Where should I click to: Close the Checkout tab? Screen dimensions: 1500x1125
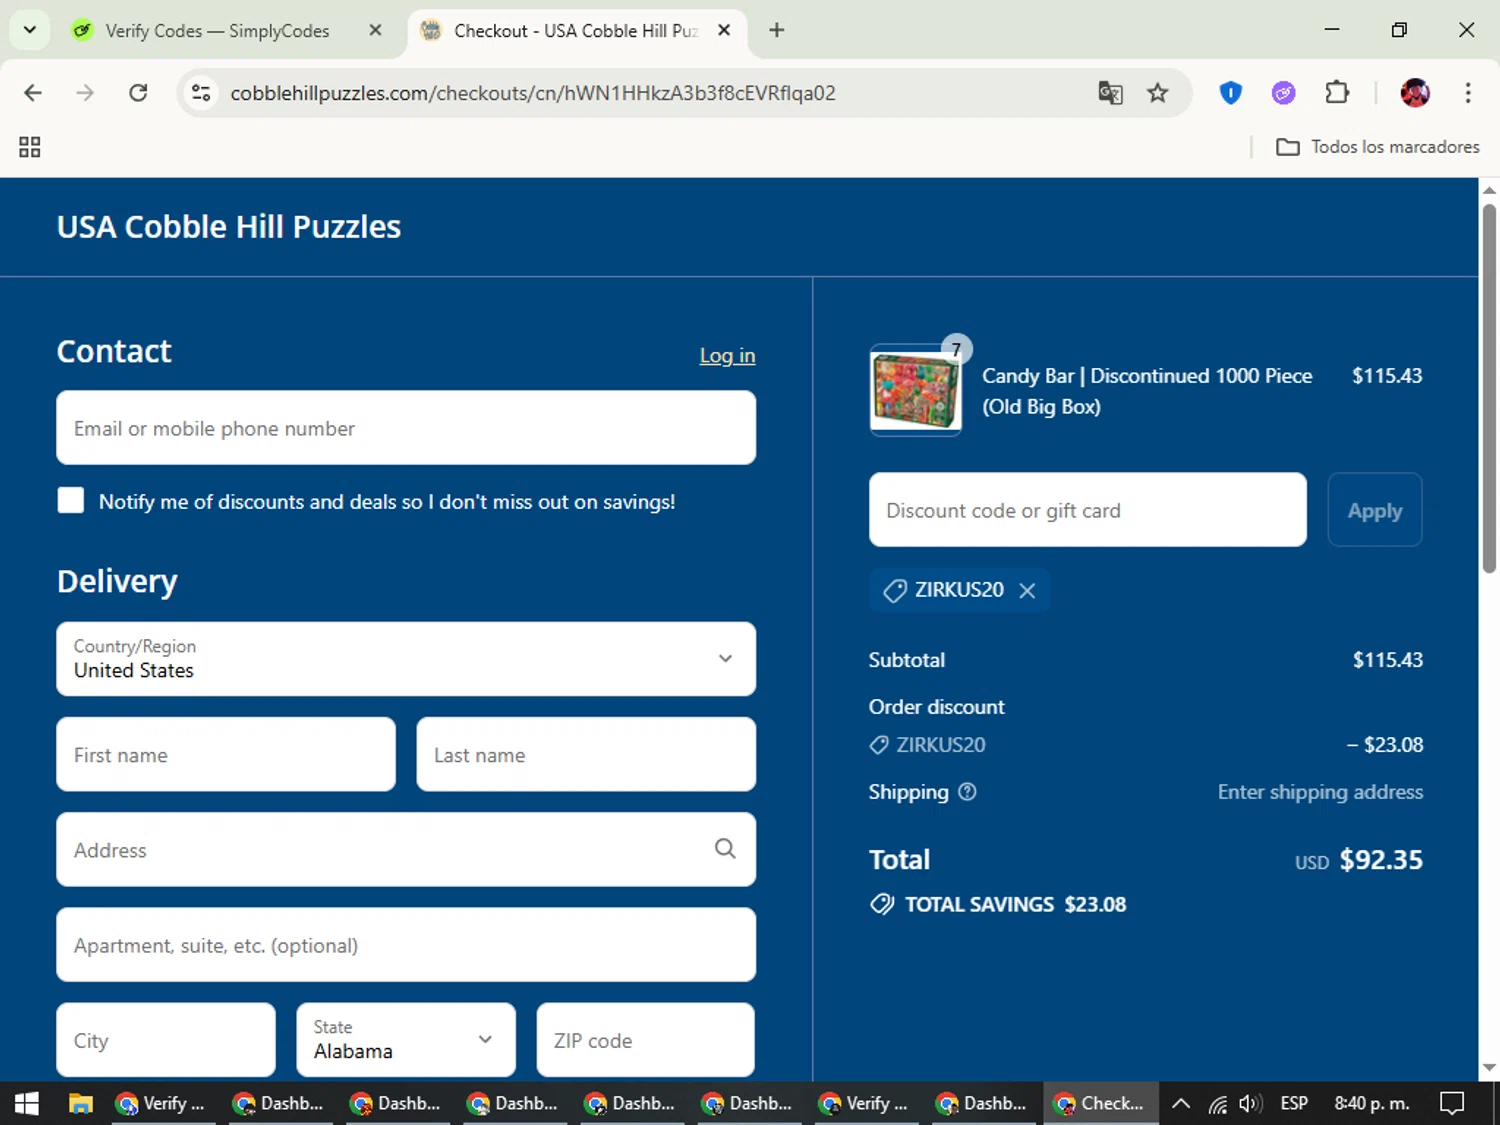[724, 30]
